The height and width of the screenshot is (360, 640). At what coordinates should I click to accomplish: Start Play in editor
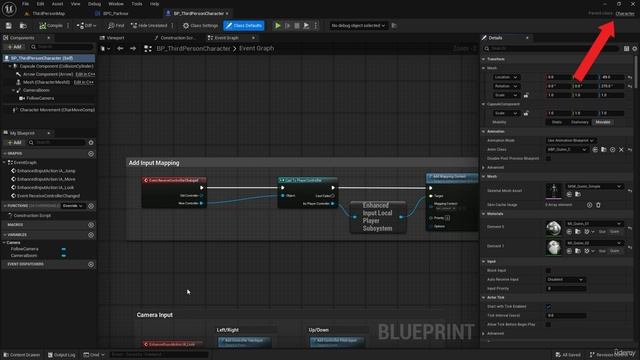pos(278,26)
